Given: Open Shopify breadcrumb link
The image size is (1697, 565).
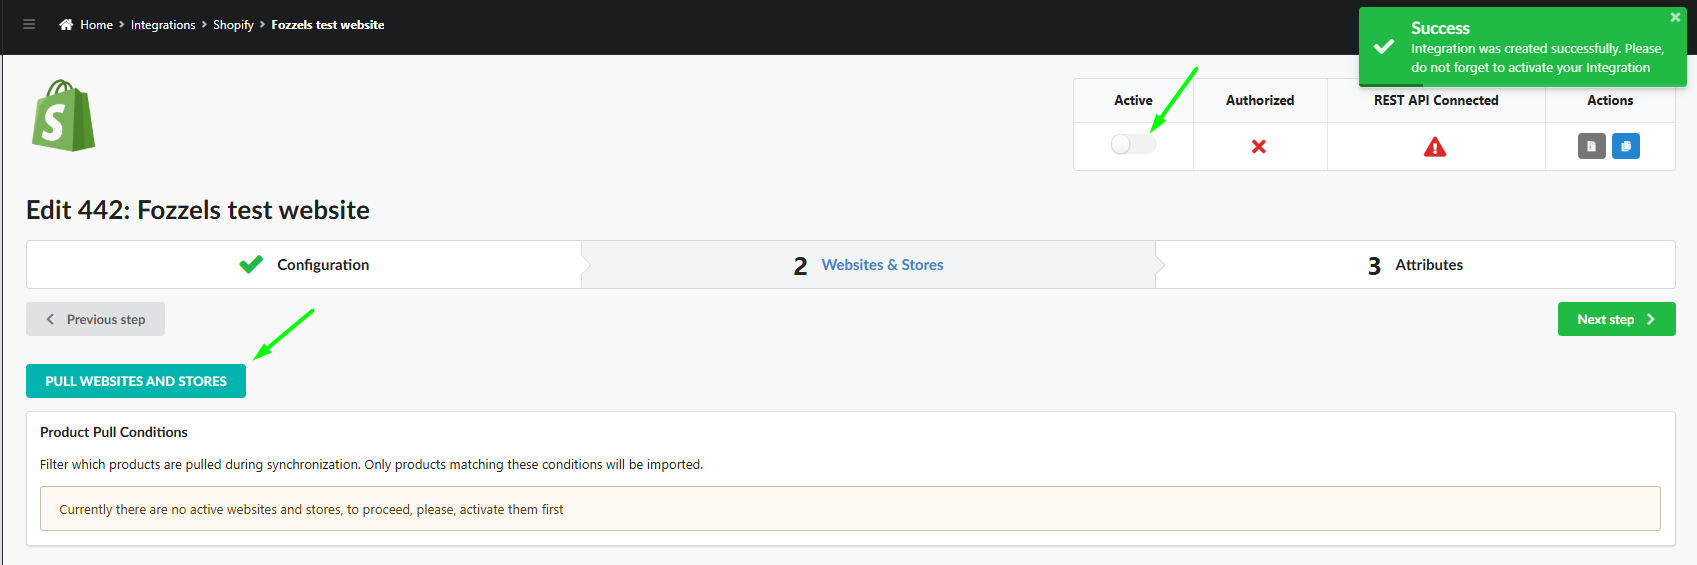Looking at the screenshot, I should [x=233, y=25].
